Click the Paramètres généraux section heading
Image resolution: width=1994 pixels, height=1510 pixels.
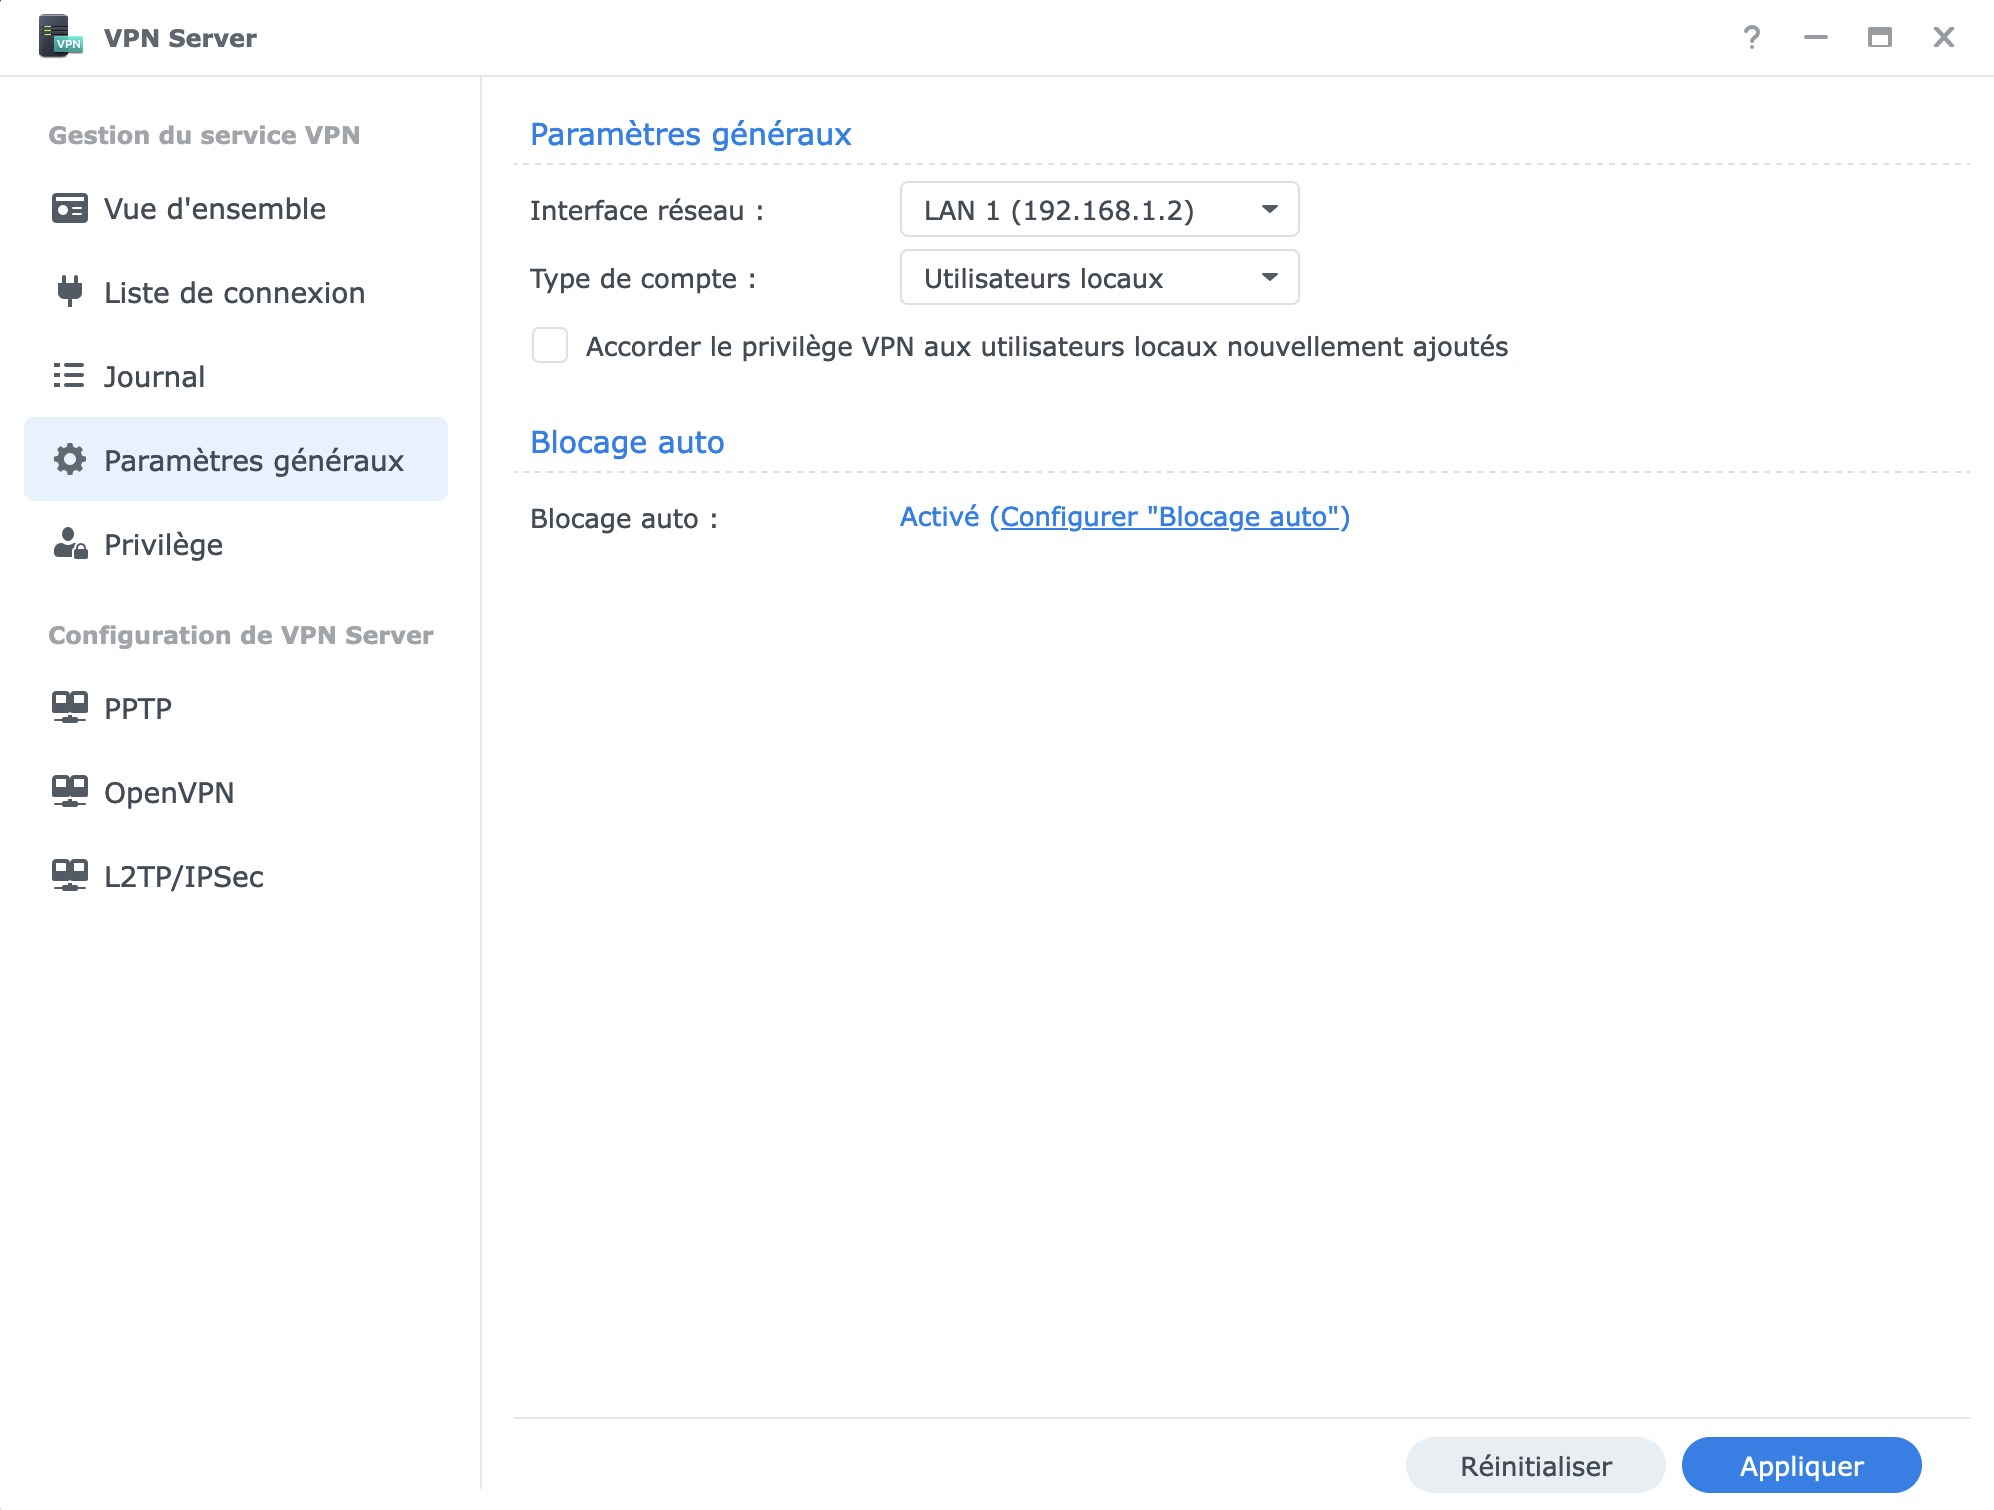tap(690, 134)
